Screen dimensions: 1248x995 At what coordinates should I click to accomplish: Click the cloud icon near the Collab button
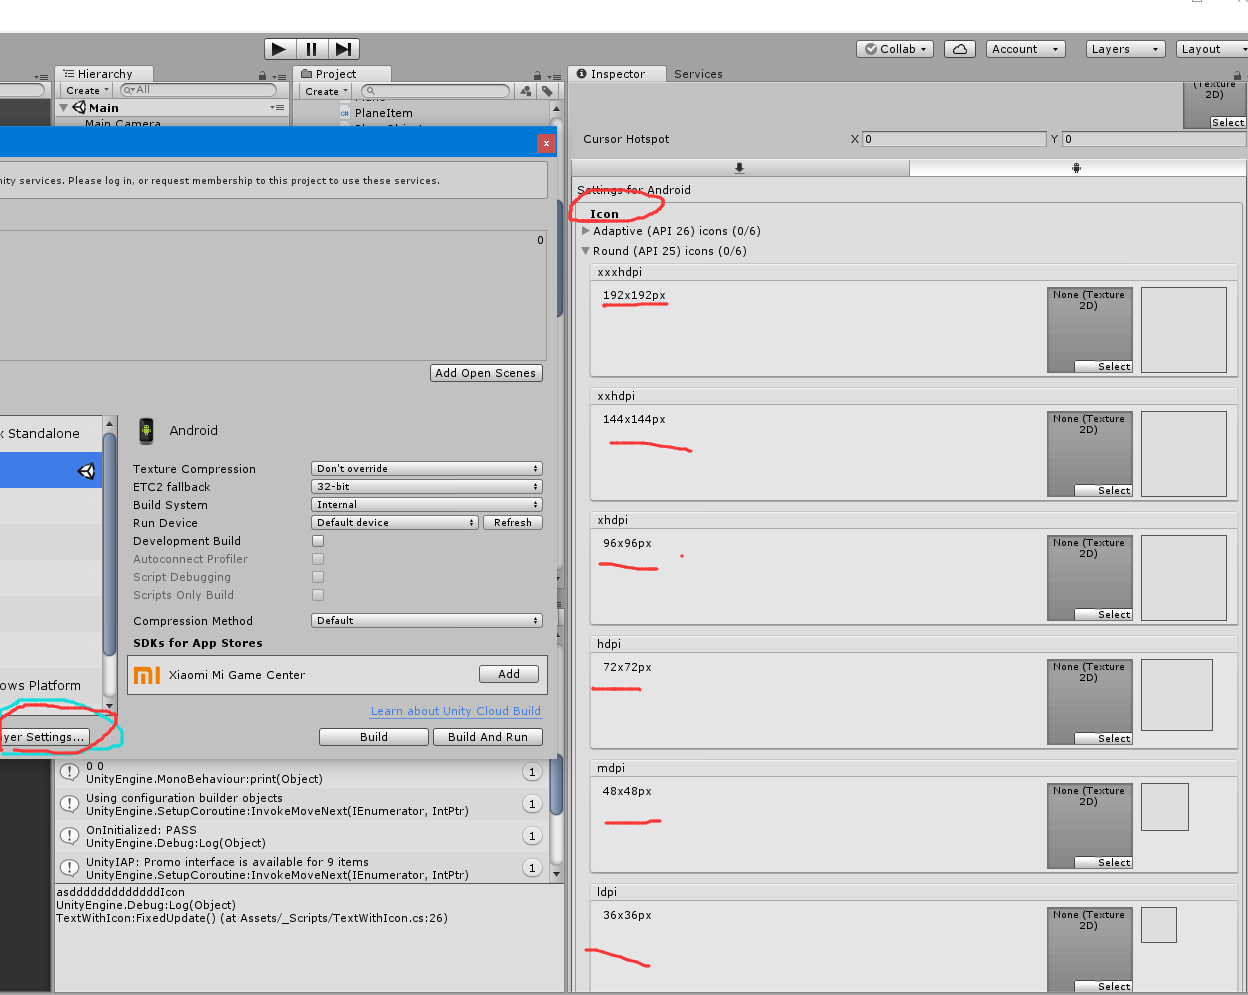click(x=959, y=48)
